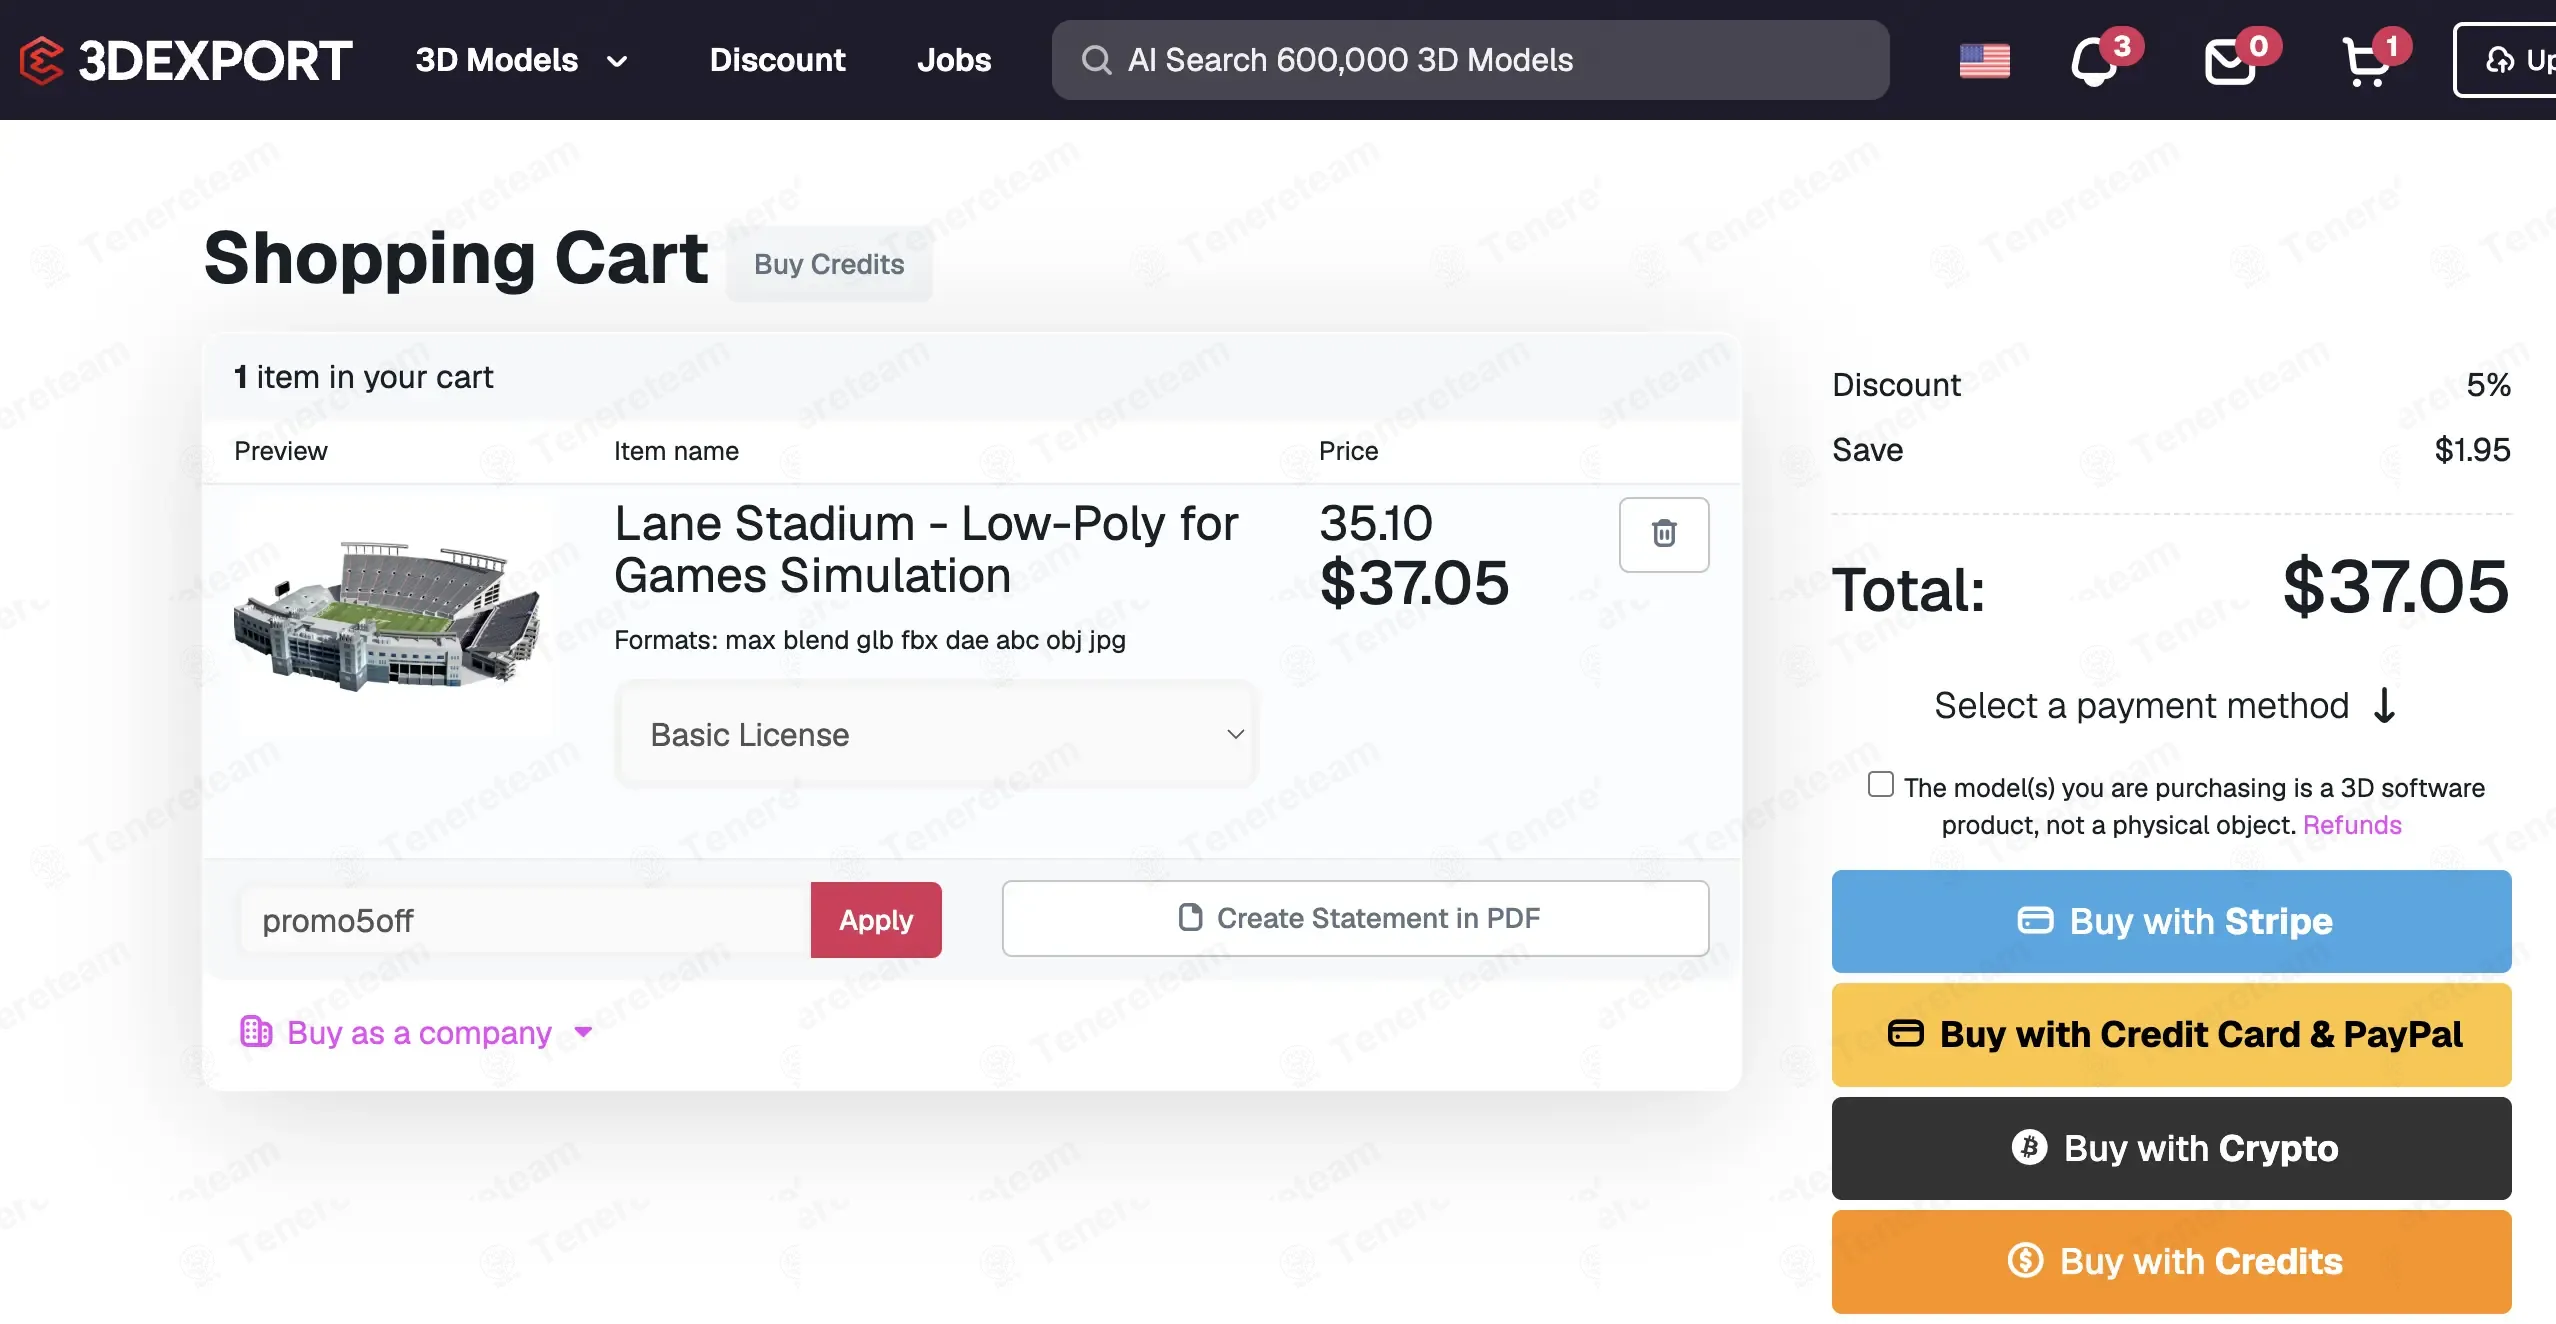Pay using Buy with Stripe

point(2172,921)
